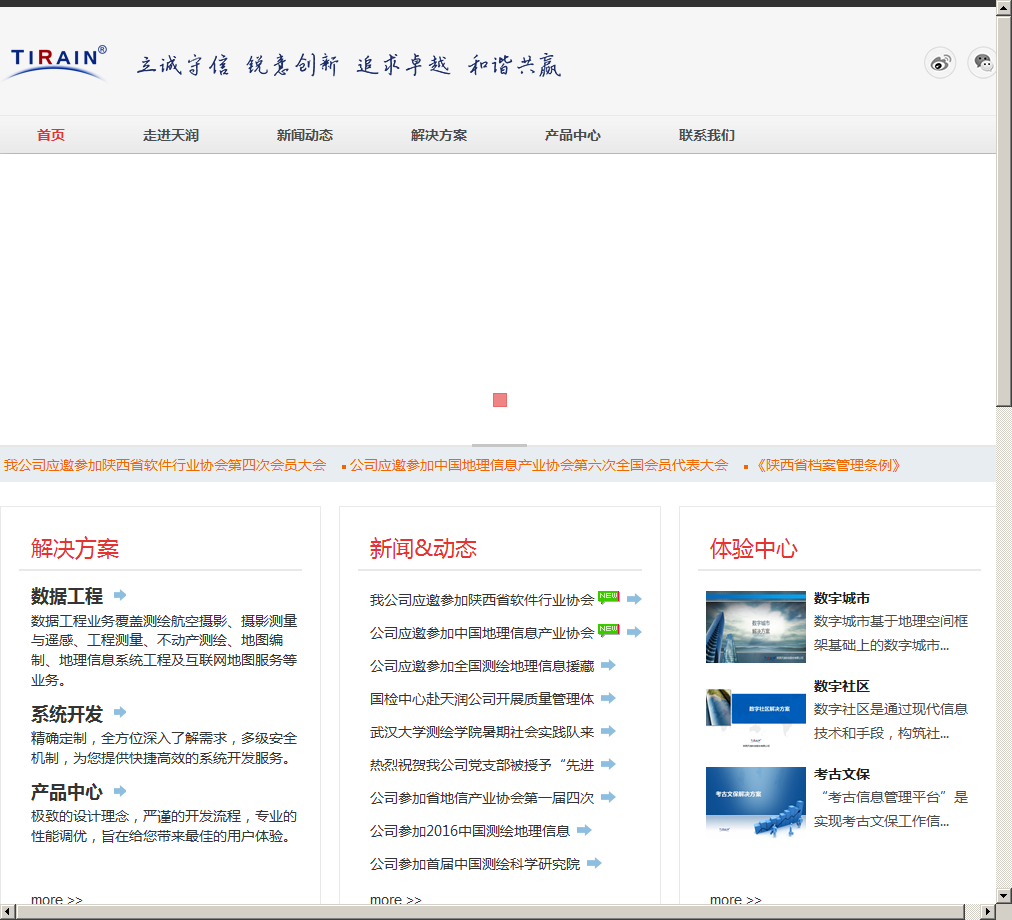Click the arrow next to 公司参加2016中国测绘地理信息
The image size is (1012, 920).
tap(585, 830)
